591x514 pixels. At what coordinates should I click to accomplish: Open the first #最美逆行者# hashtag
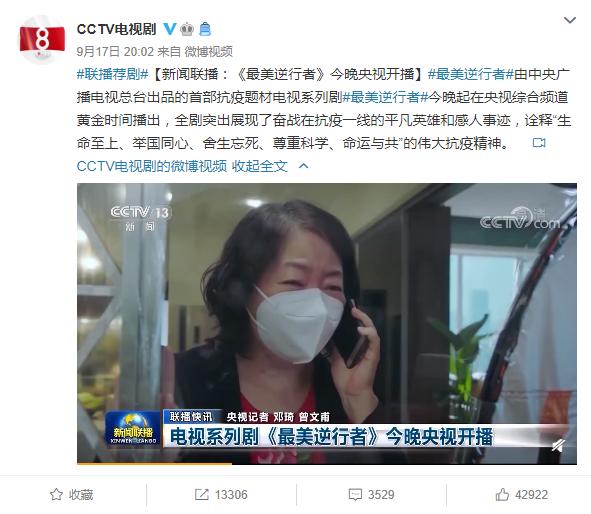[x=471, y=74]
